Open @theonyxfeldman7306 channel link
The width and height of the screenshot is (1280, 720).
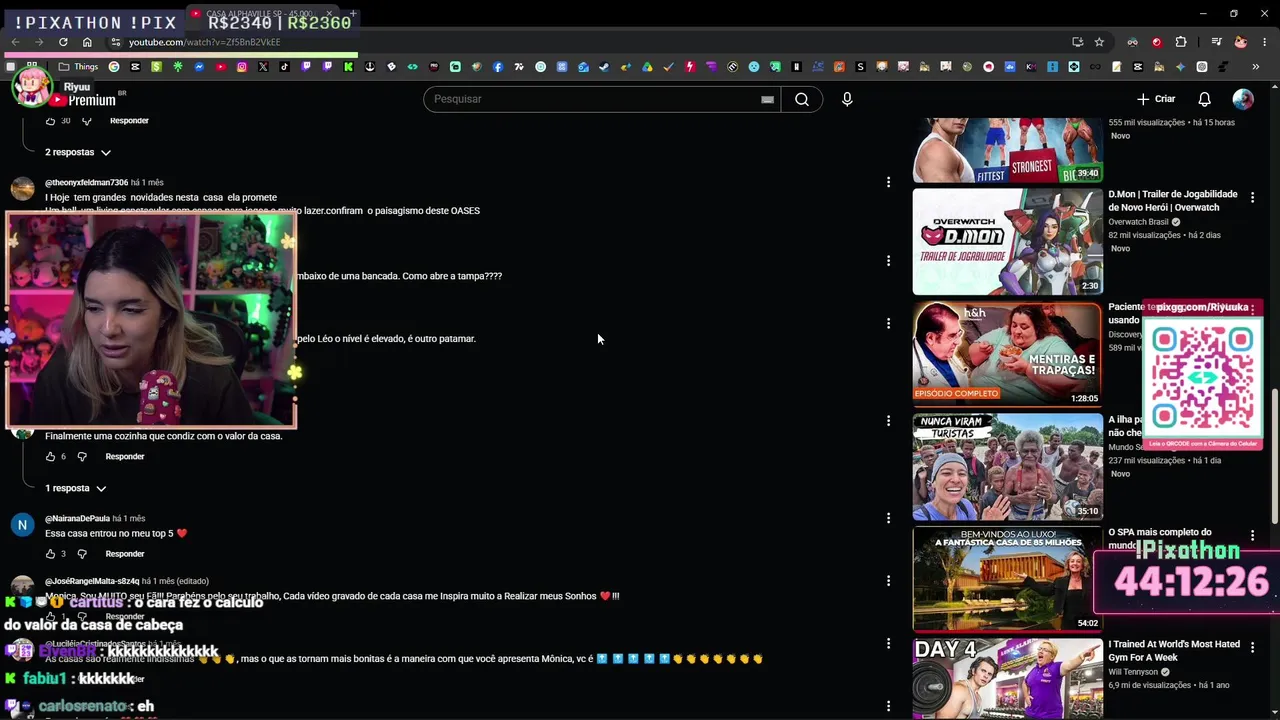pyautogui.click(x=86, y=183)
